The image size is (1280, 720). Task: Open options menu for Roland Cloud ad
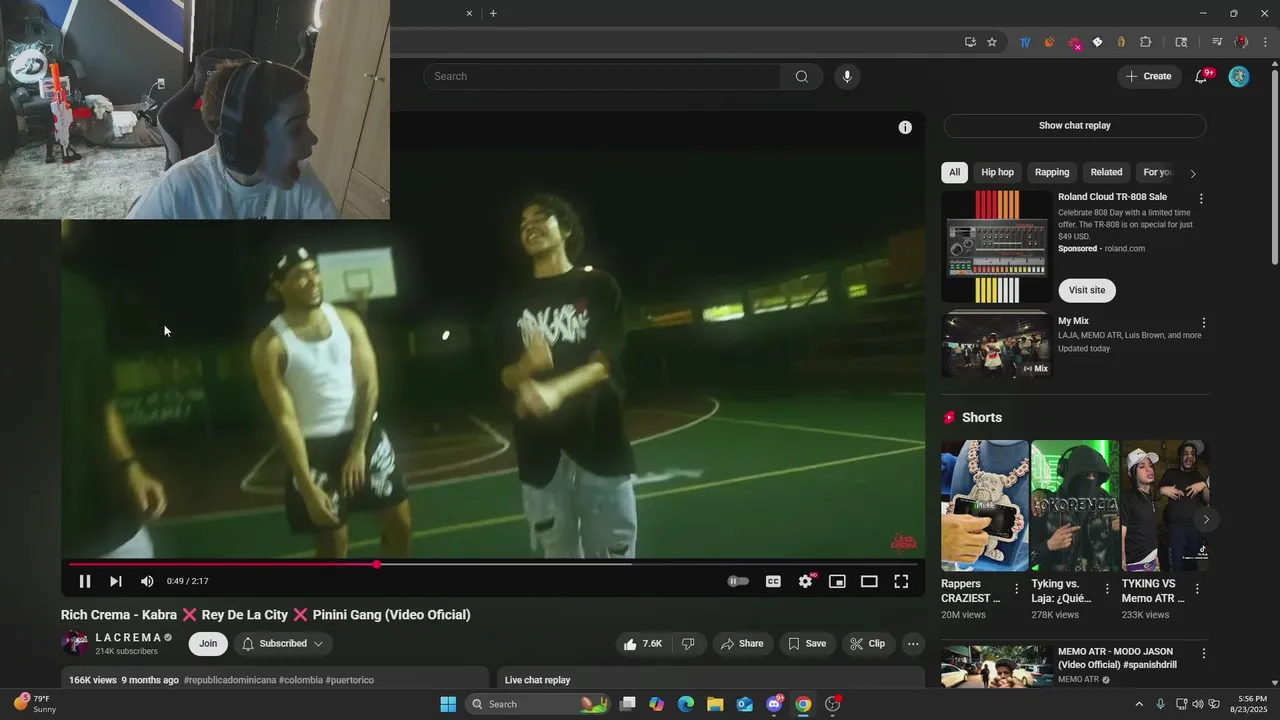point(1202,199)
